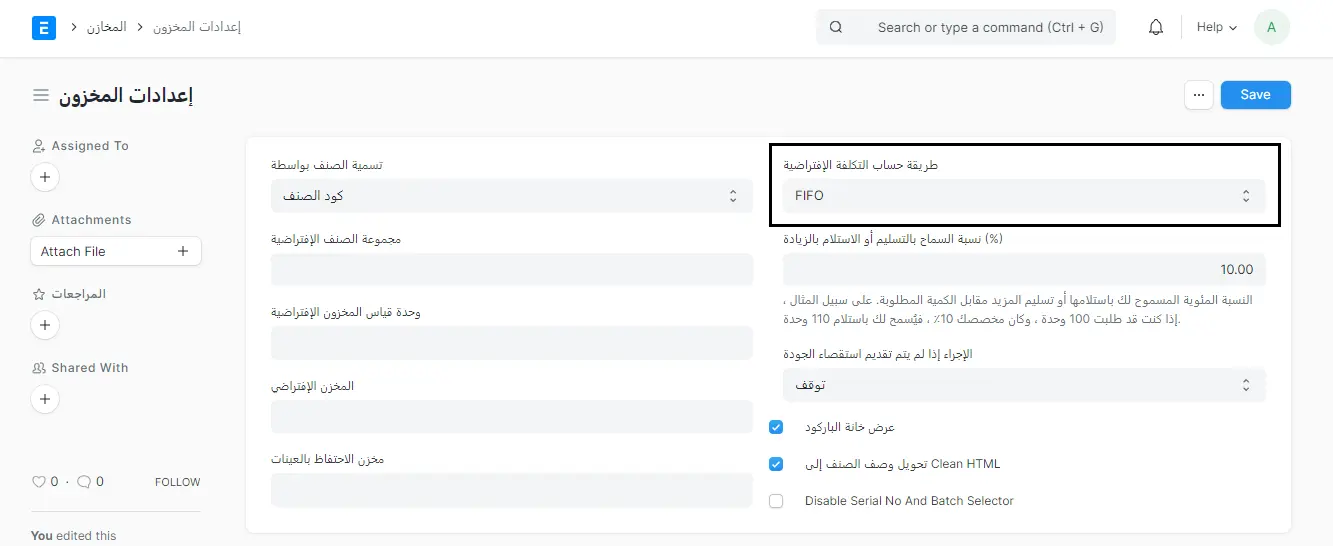Enable Disable Serial No And Batch Selector
Image resolution: width=1333 pixels, height=546 pixels.
pyautogui.click(x=776, y=501)
